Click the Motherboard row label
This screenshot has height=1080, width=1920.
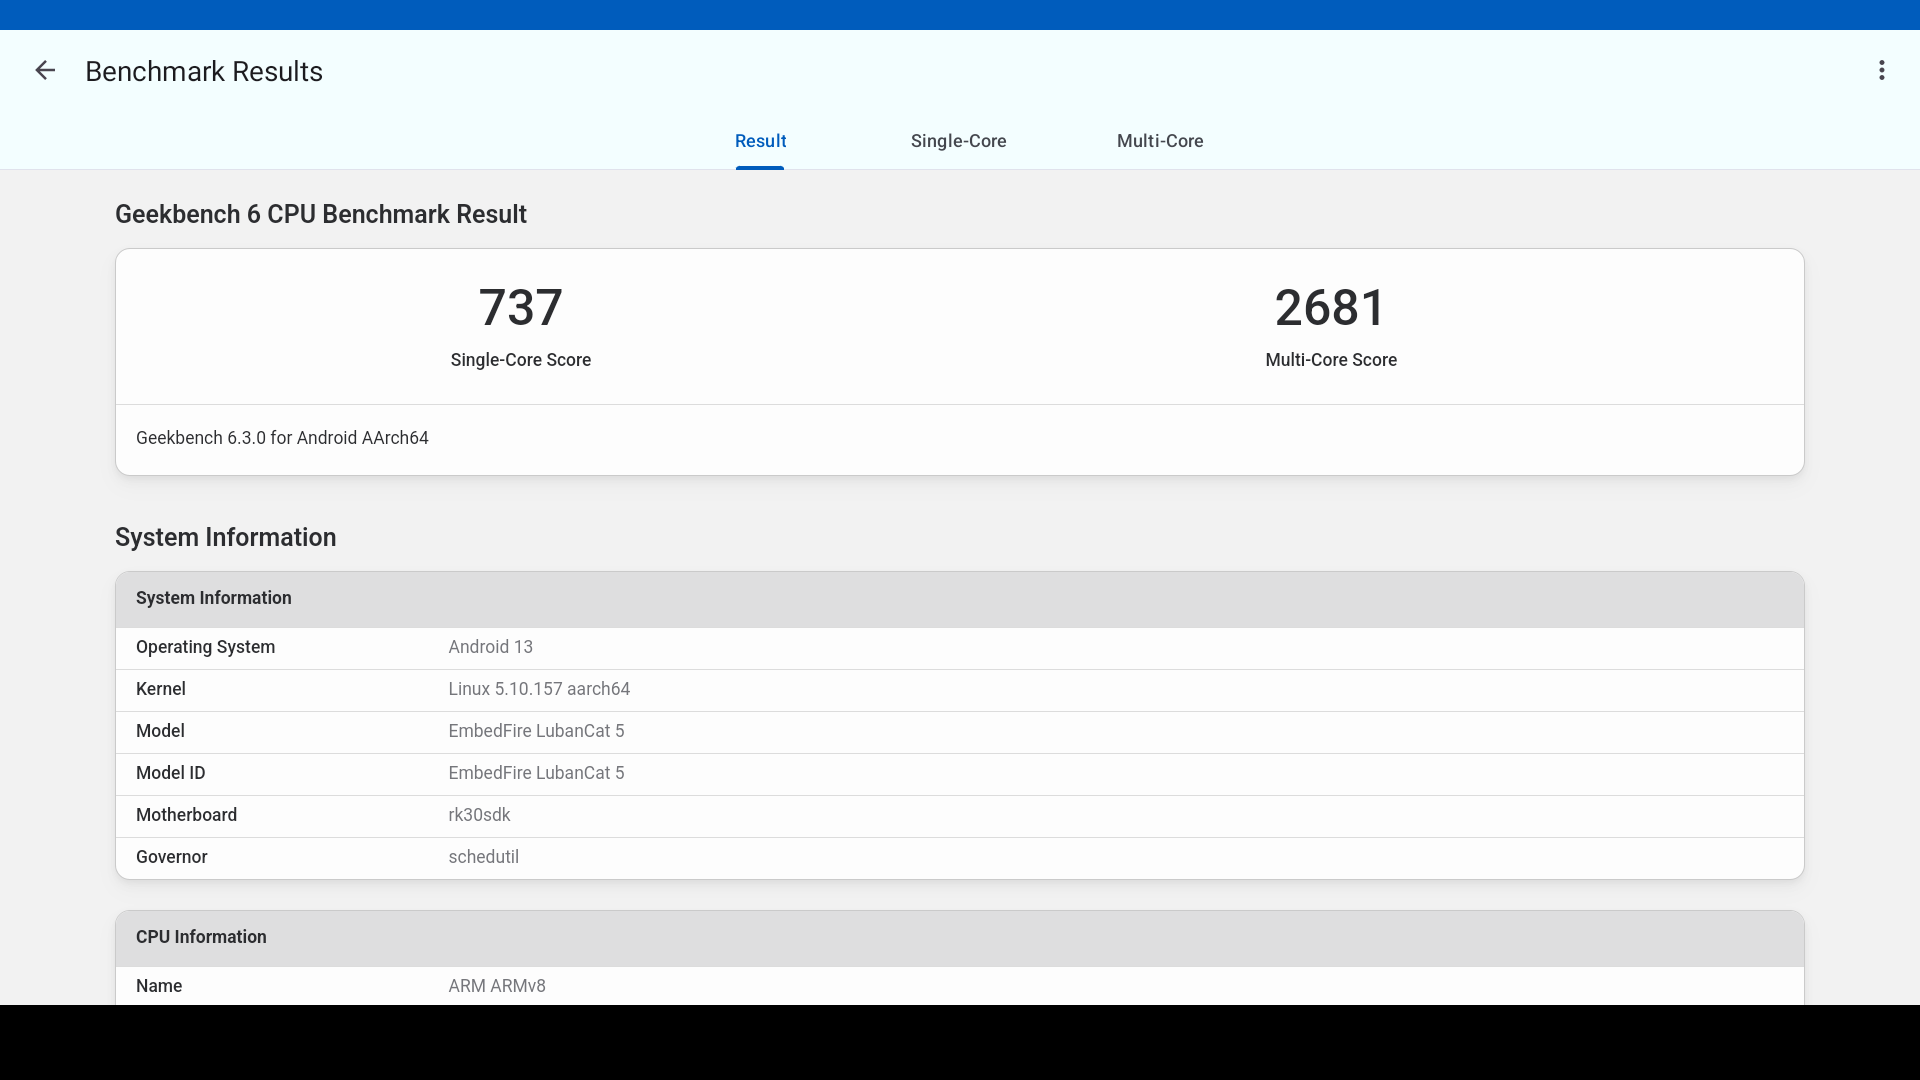coord(186,815)
